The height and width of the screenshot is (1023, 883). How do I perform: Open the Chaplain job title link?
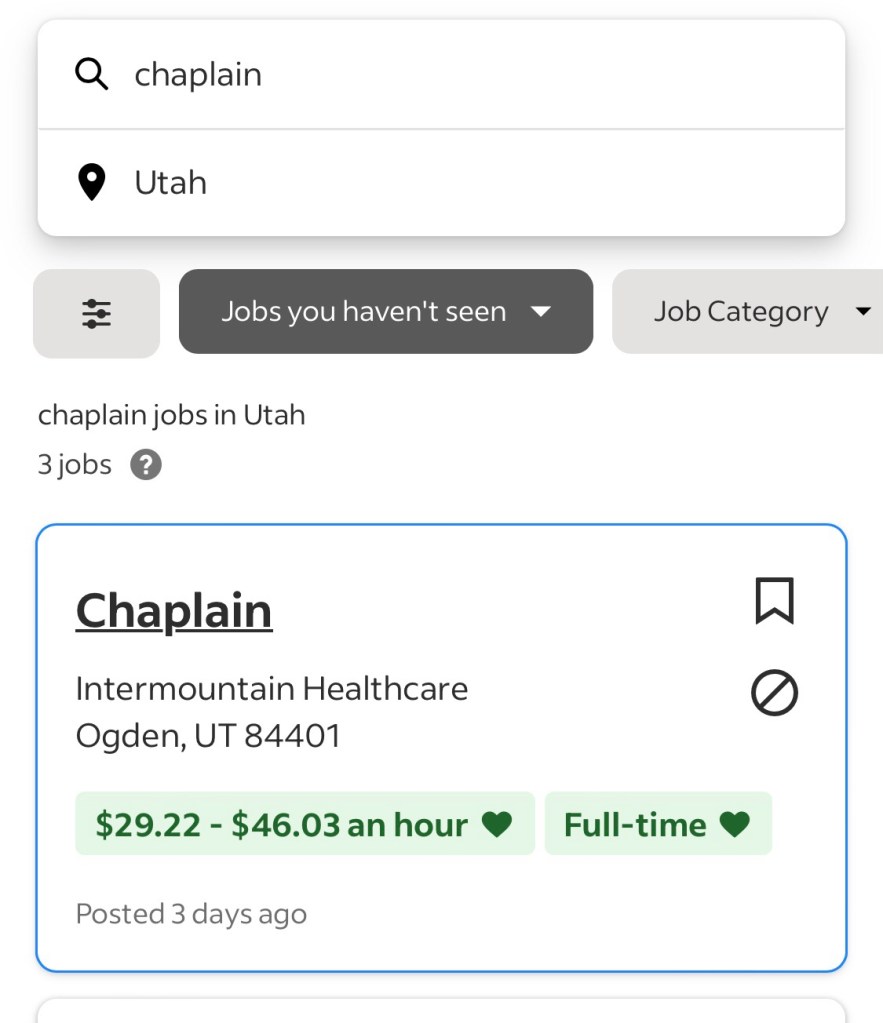click(174, 610)
